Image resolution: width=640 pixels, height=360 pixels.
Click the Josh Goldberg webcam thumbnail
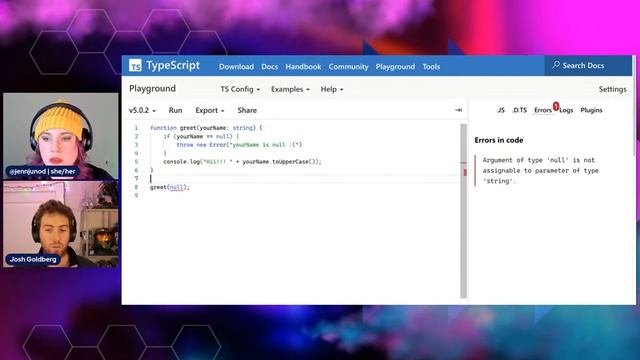click(x=61, y=224)
